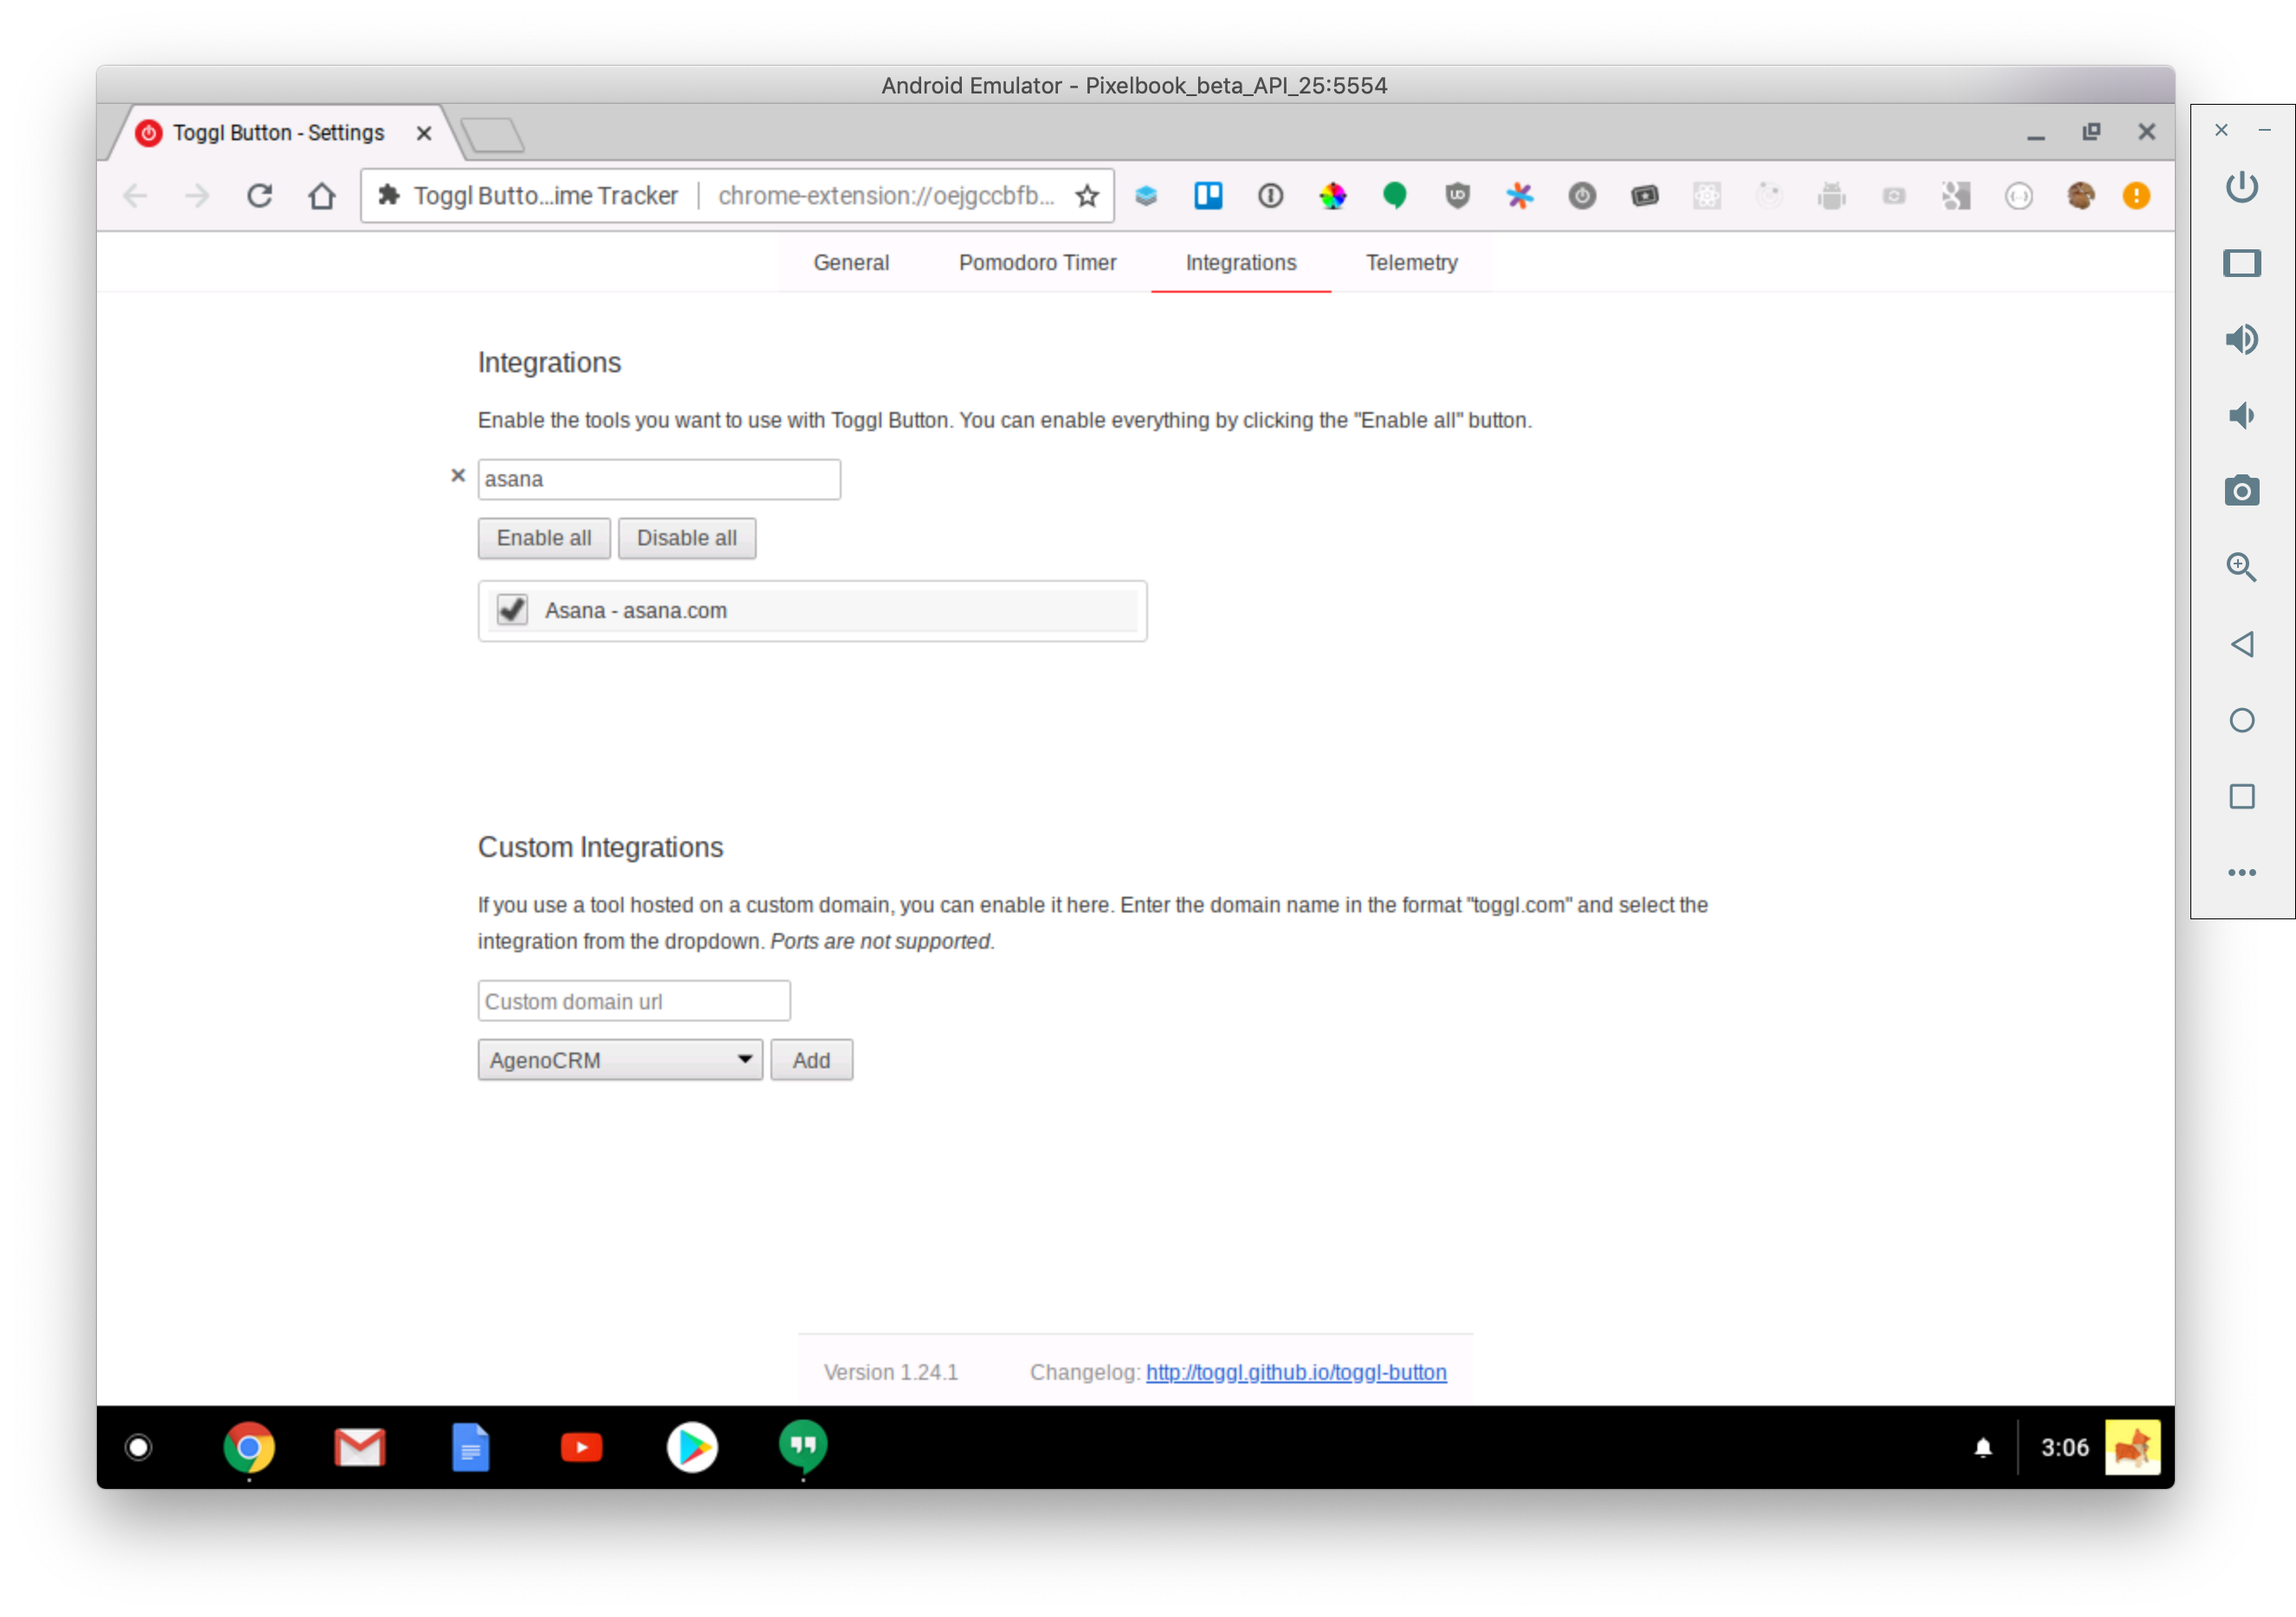Go to the browser home page
This screenshot has height=1617, width=2296.
pos(322,196)
